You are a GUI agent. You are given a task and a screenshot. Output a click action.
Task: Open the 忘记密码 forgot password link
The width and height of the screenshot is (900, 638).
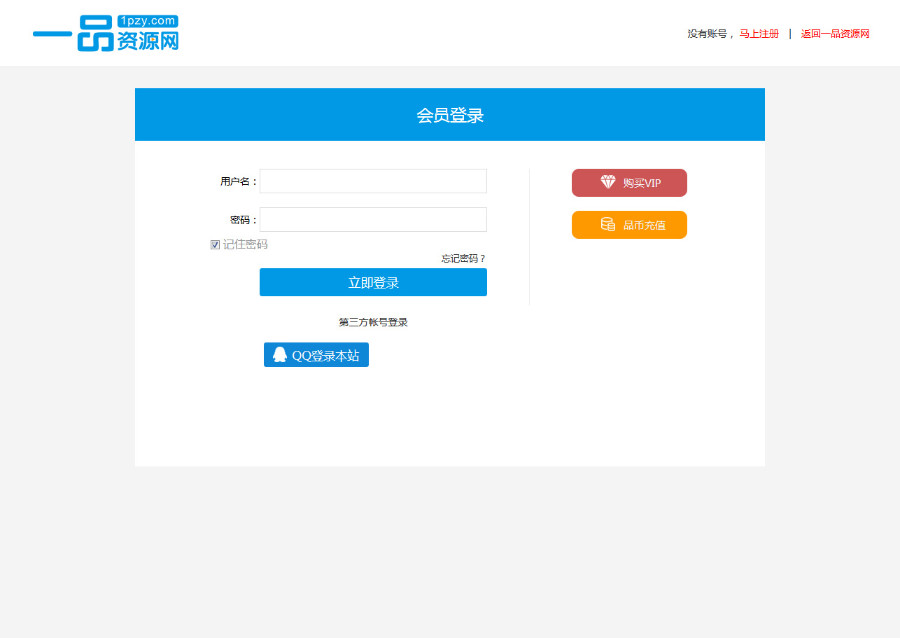tap(460, 257)
